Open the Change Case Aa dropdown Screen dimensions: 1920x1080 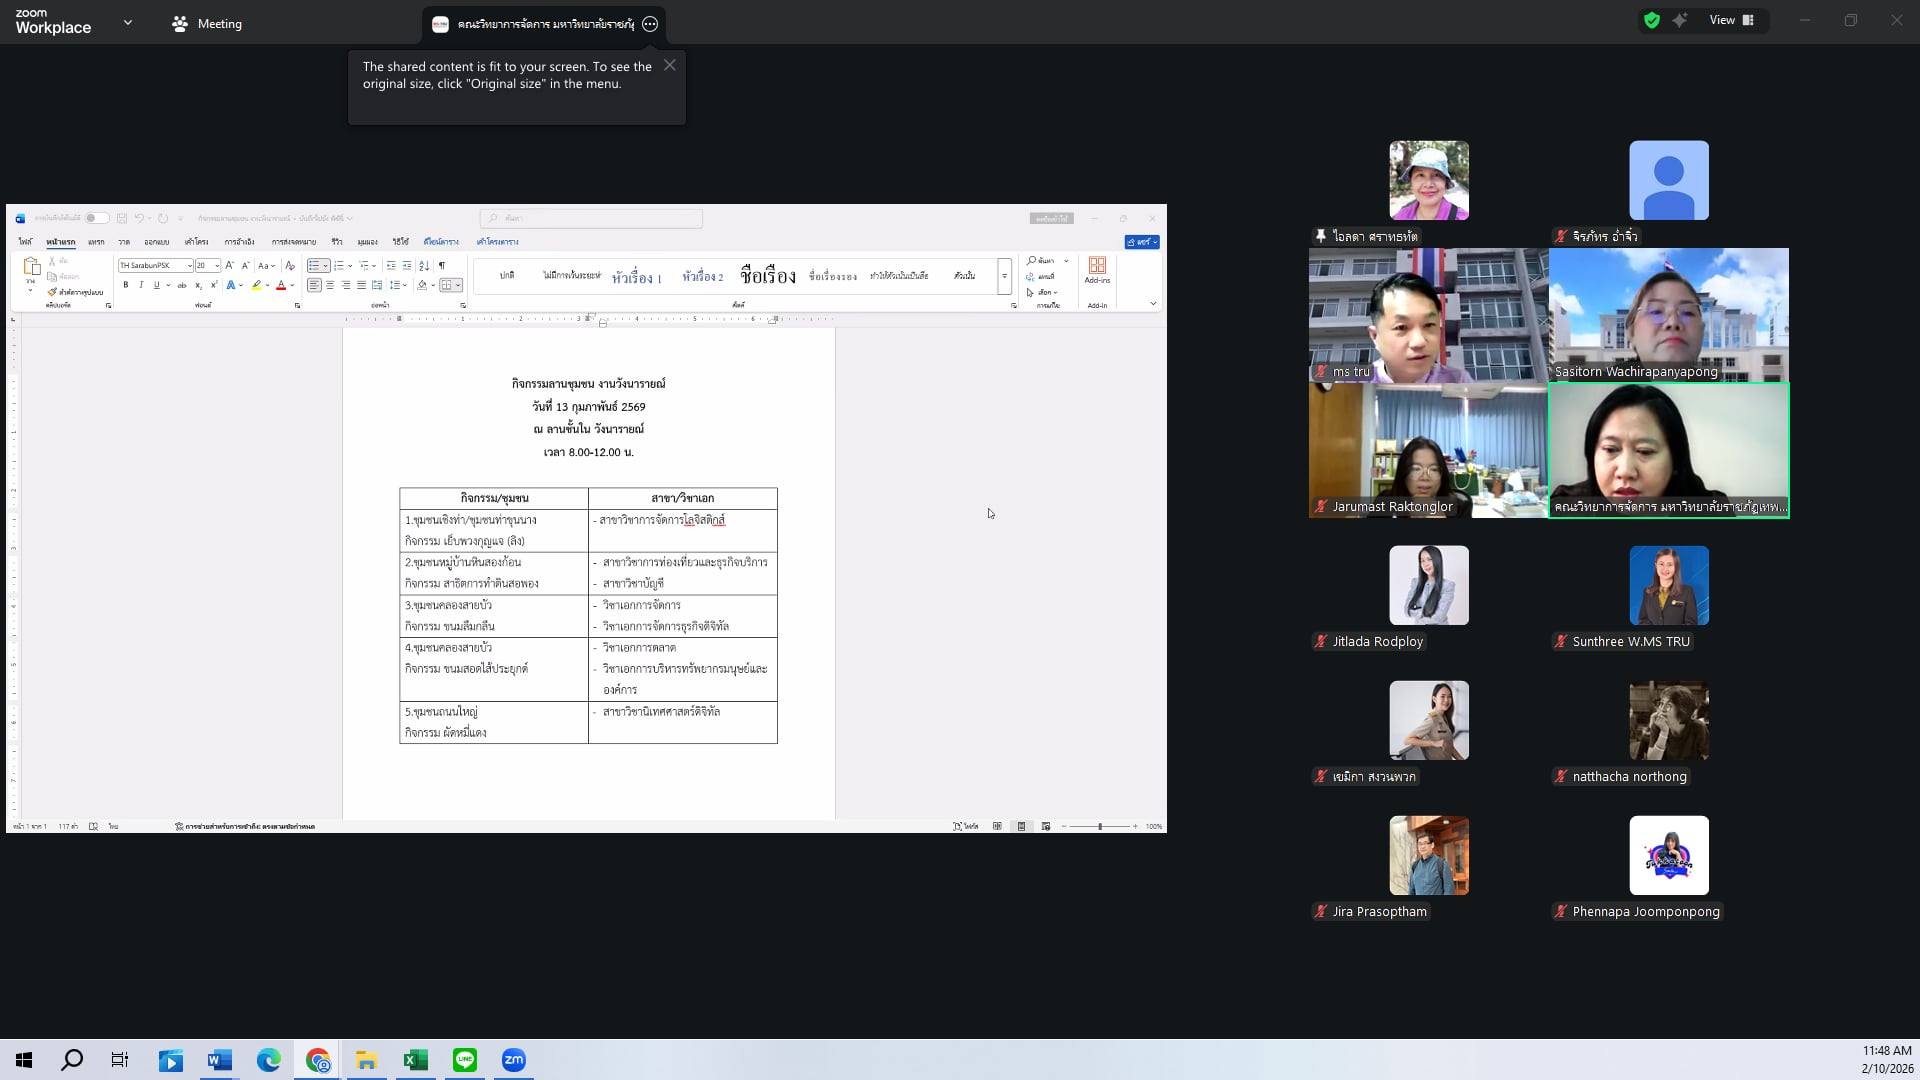265,265
